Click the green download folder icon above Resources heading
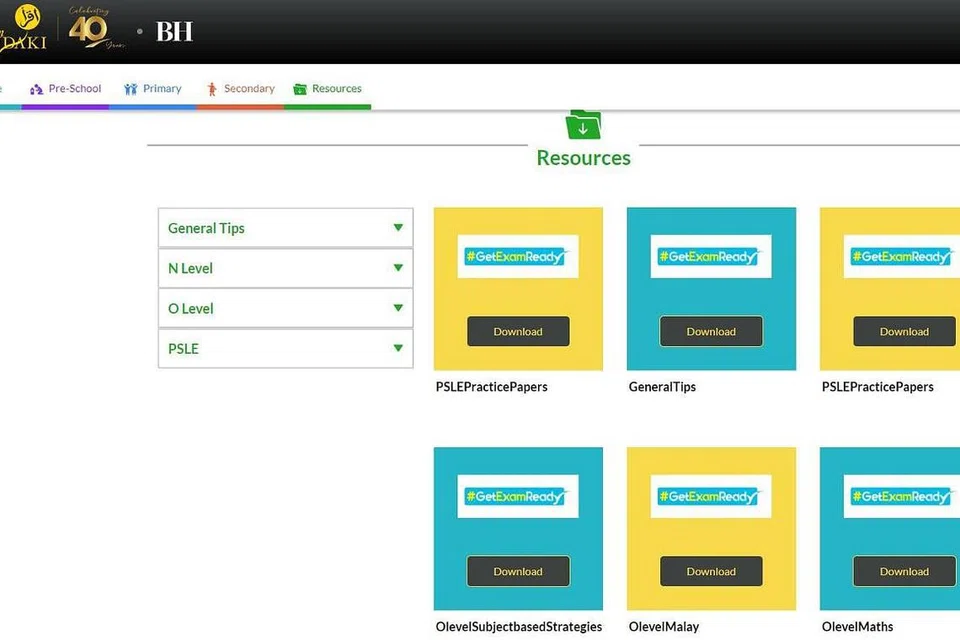 point(583,125)
